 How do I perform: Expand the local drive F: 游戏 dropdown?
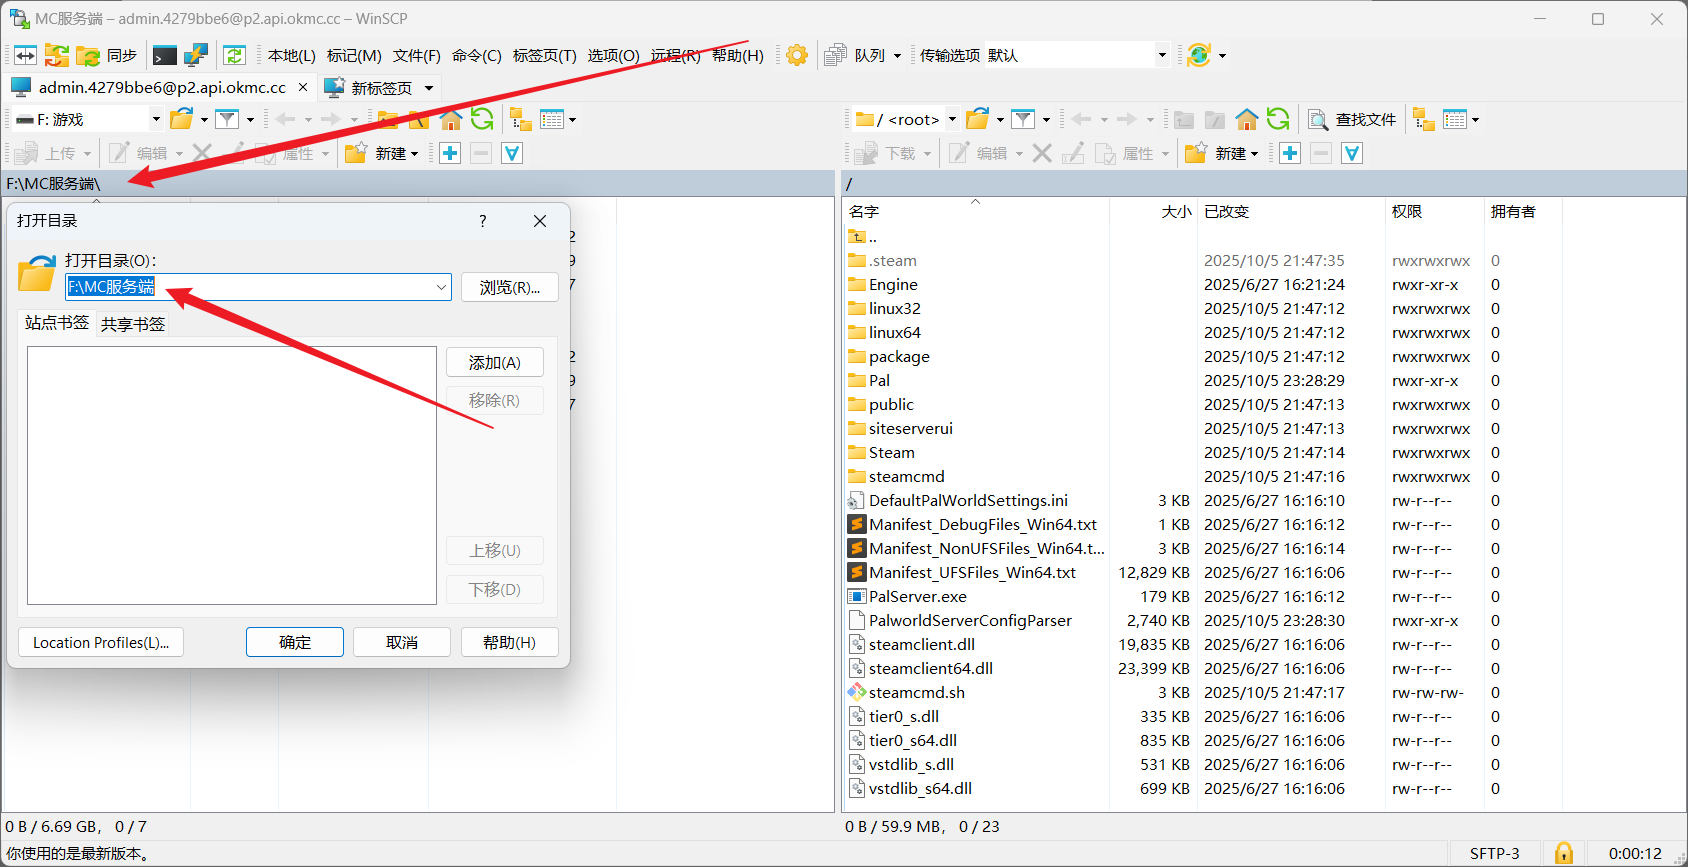(155, 120)
